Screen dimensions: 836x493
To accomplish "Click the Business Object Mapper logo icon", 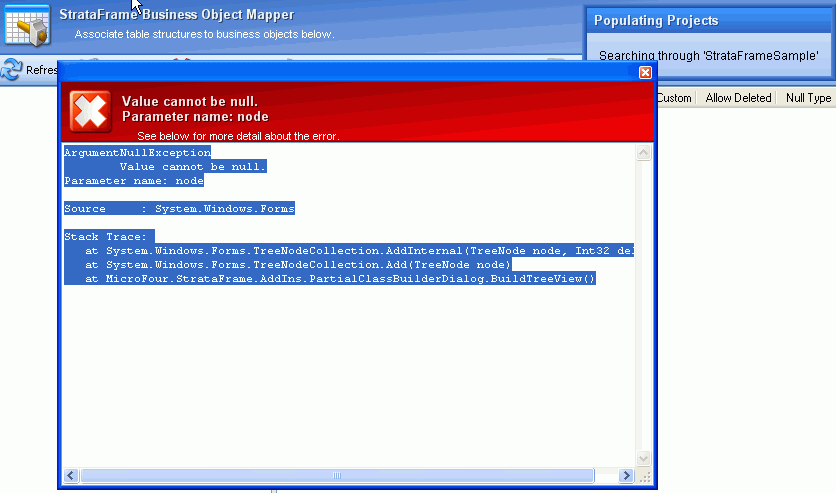I will point(27,25).
